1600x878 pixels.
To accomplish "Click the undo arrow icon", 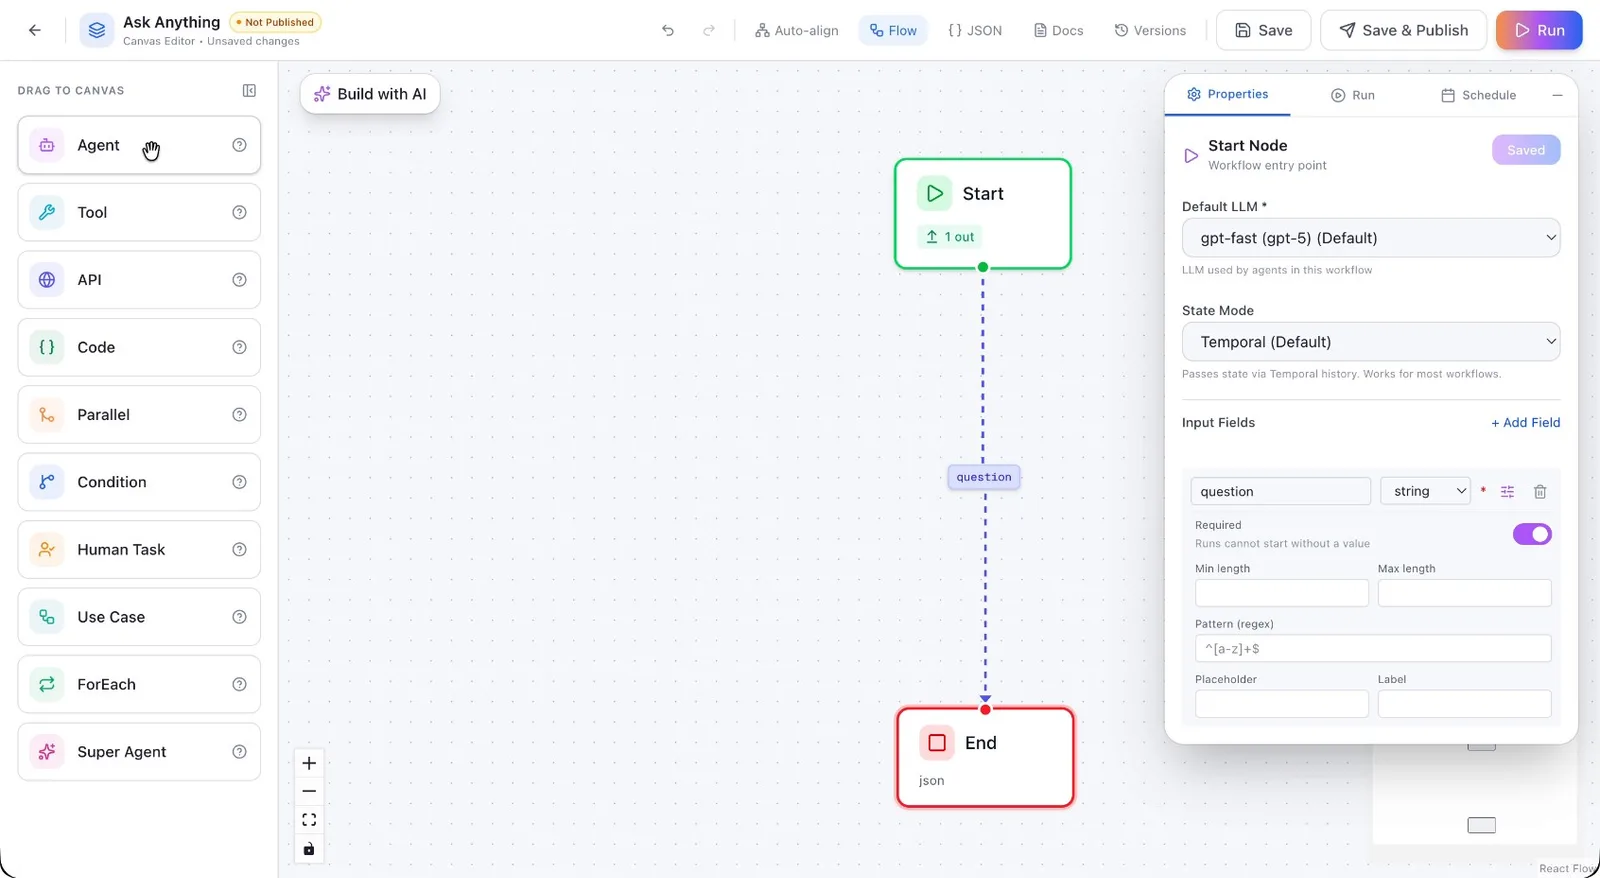I will click(x=668, y=30).
